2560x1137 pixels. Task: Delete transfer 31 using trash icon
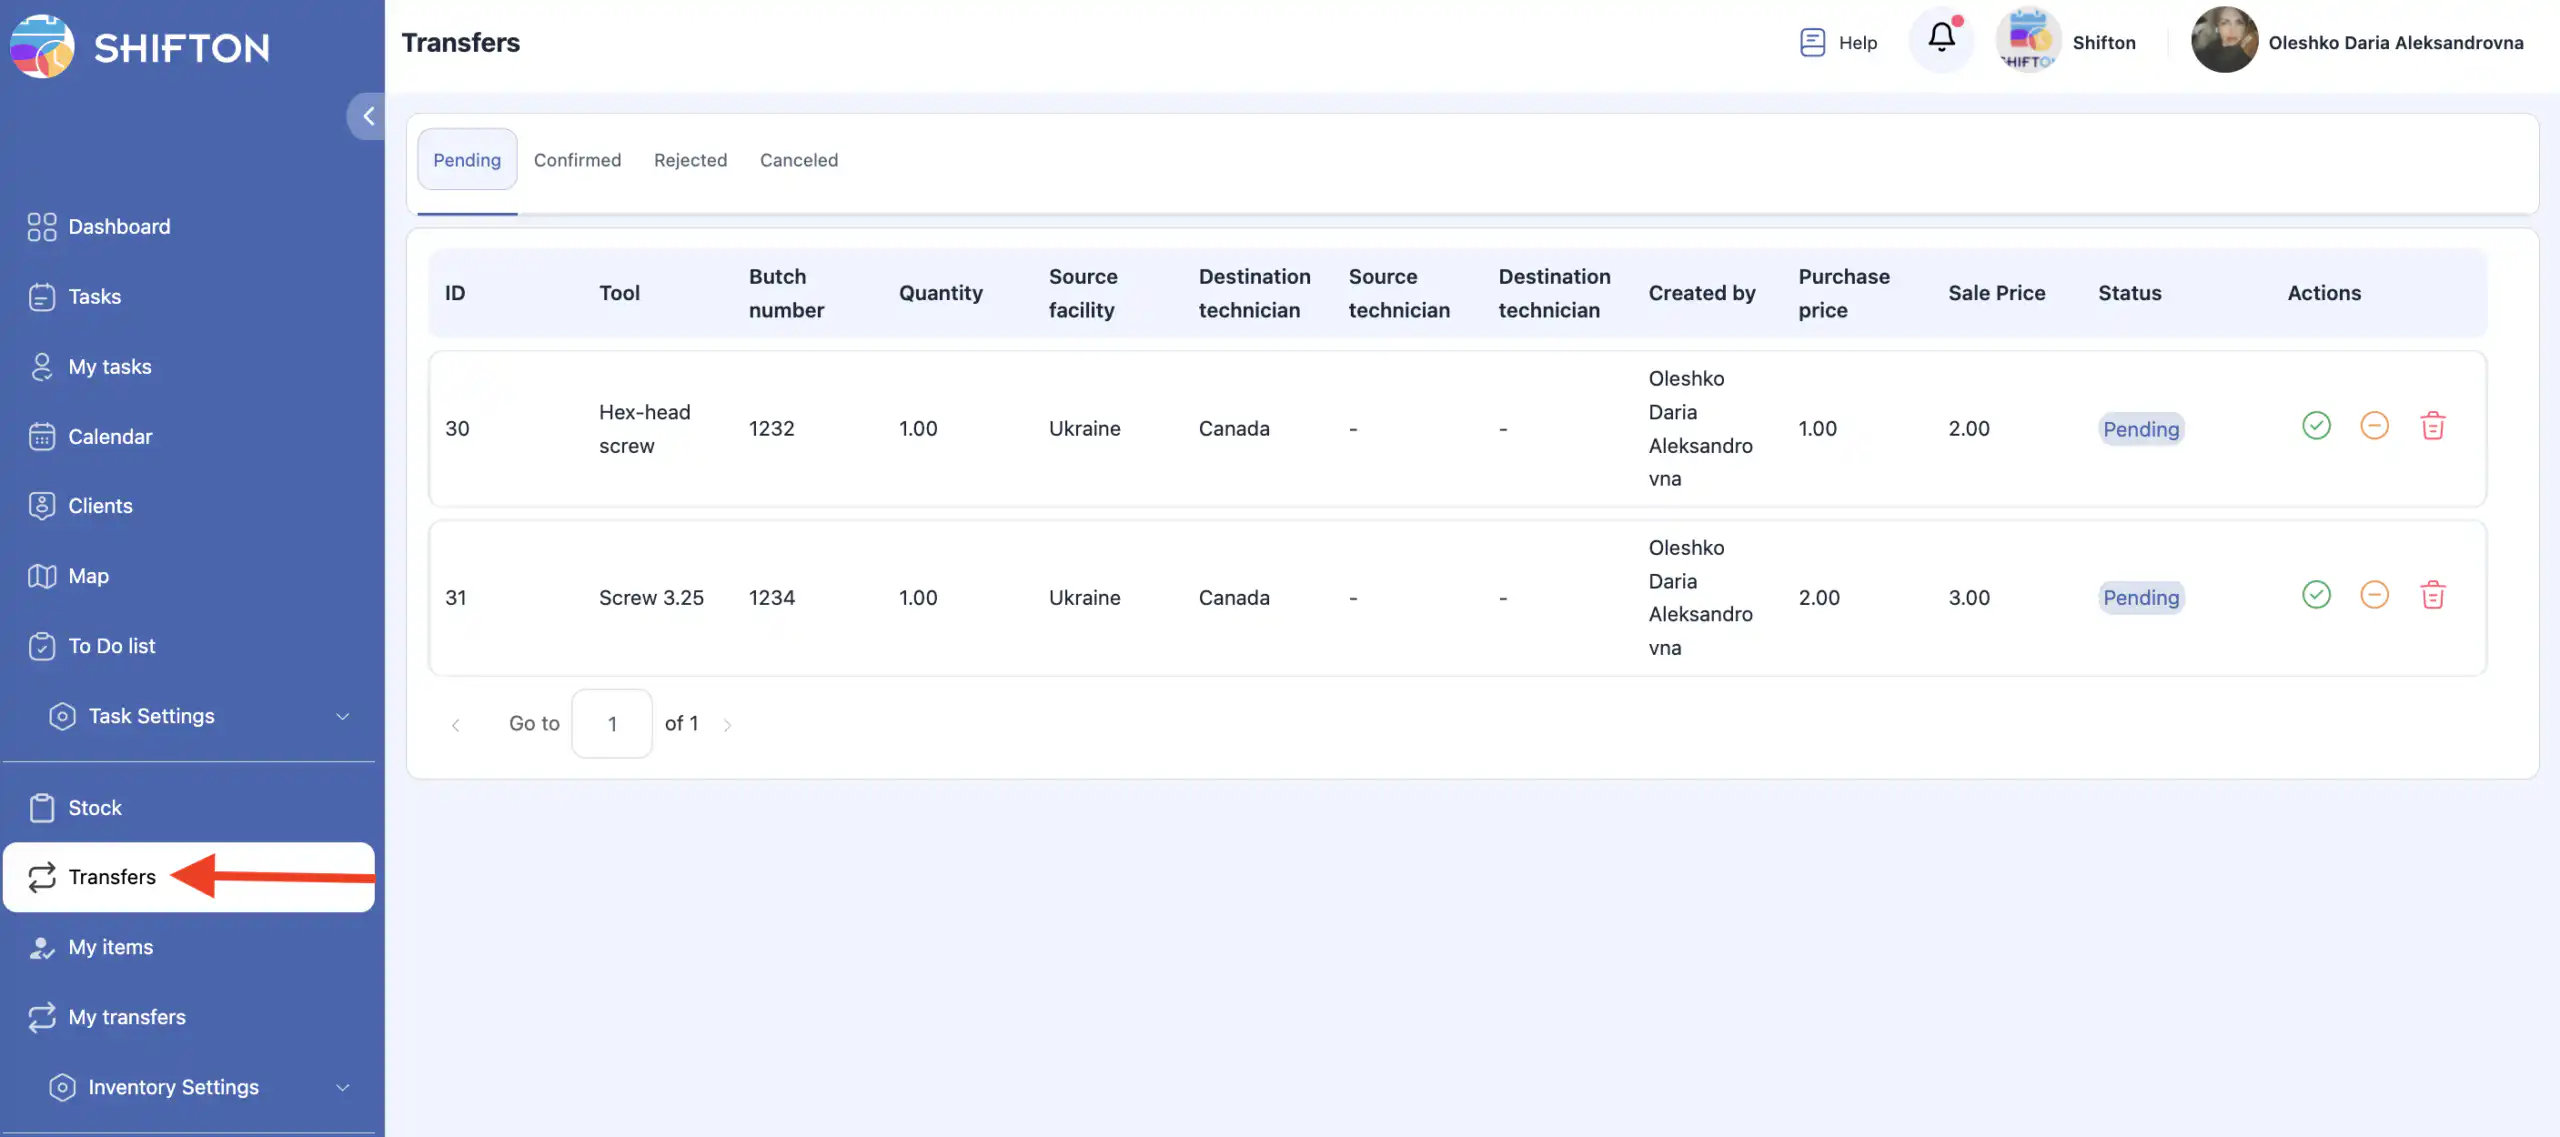point(2432,596)
